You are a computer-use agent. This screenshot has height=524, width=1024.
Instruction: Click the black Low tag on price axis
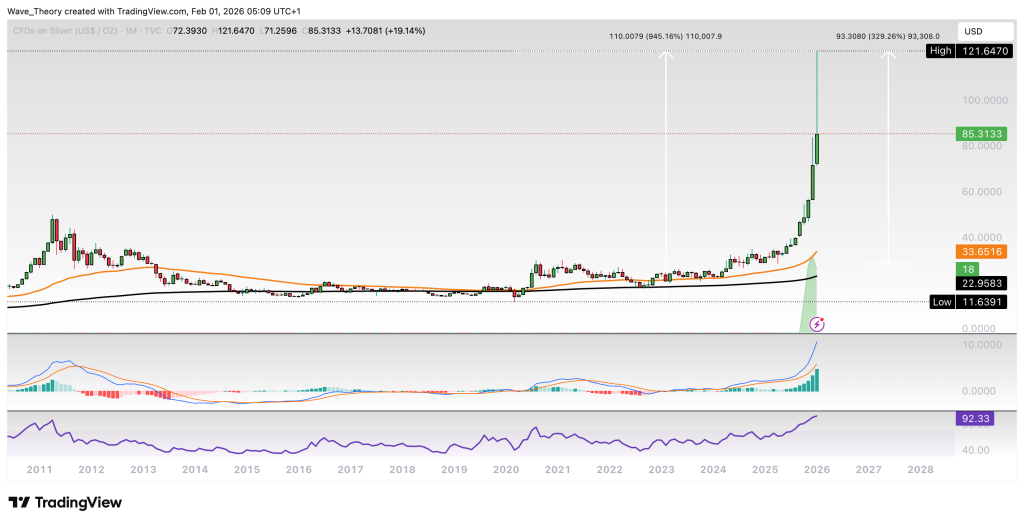[942, 301]
